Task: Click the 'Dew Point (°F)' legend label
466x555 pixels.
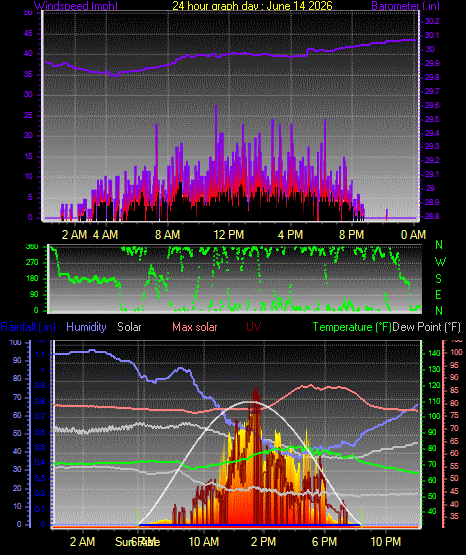Action: 426,327
